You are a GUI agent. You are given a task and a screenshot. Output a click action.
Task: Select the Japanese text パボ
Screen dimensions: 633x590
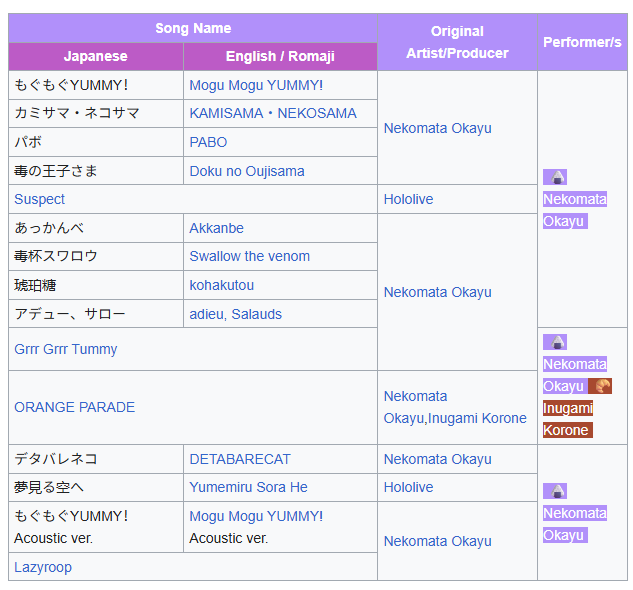(28, 142)
